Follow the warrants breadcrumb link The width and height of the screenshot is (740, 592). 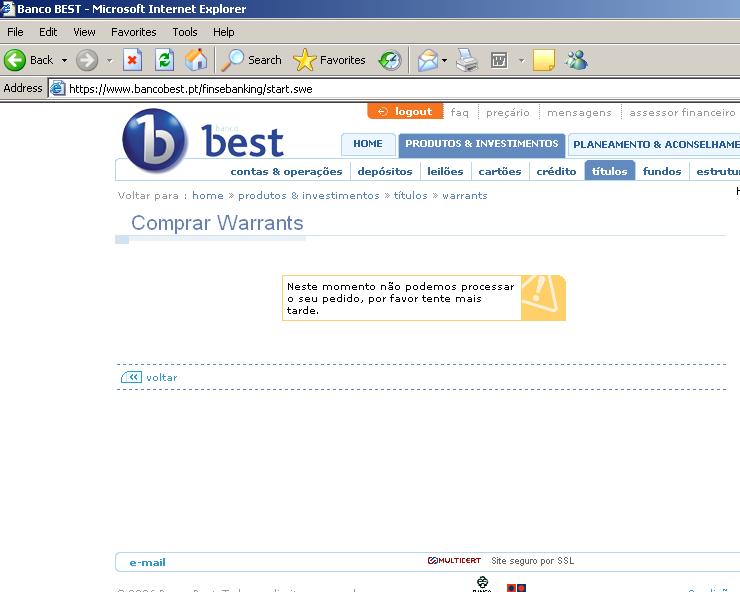[465, 195]
